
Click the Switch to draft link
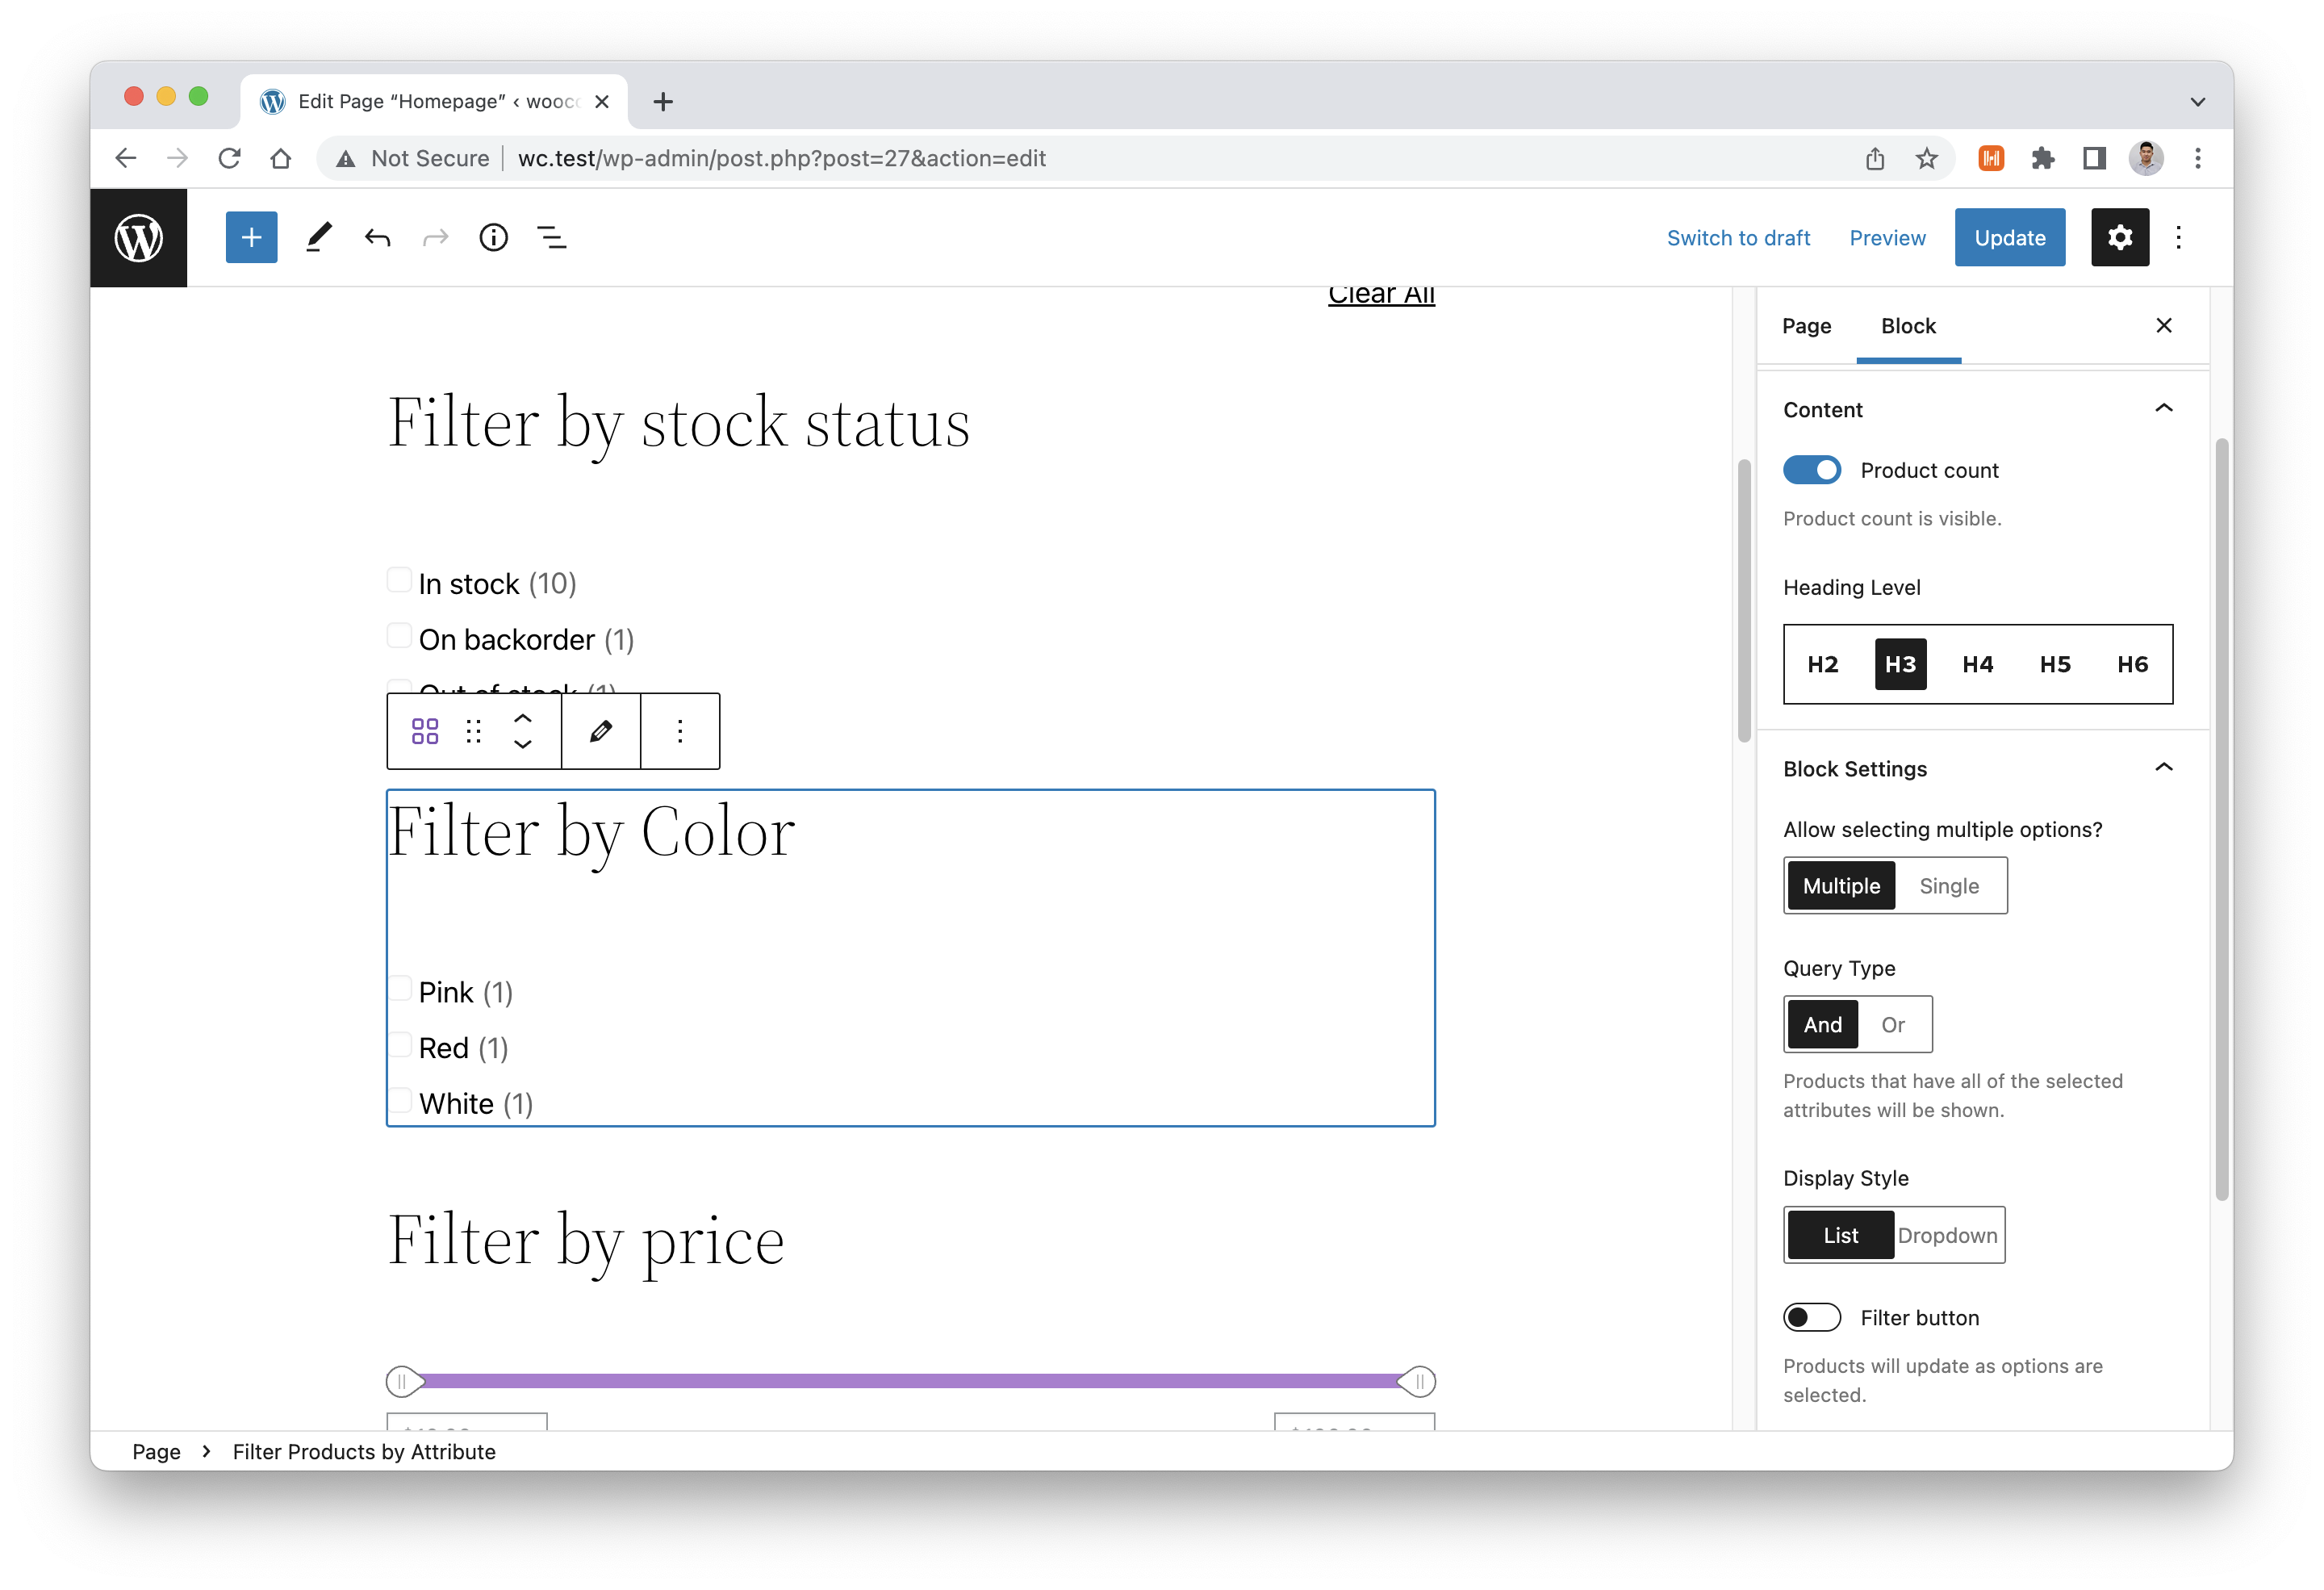(1738, 237)
